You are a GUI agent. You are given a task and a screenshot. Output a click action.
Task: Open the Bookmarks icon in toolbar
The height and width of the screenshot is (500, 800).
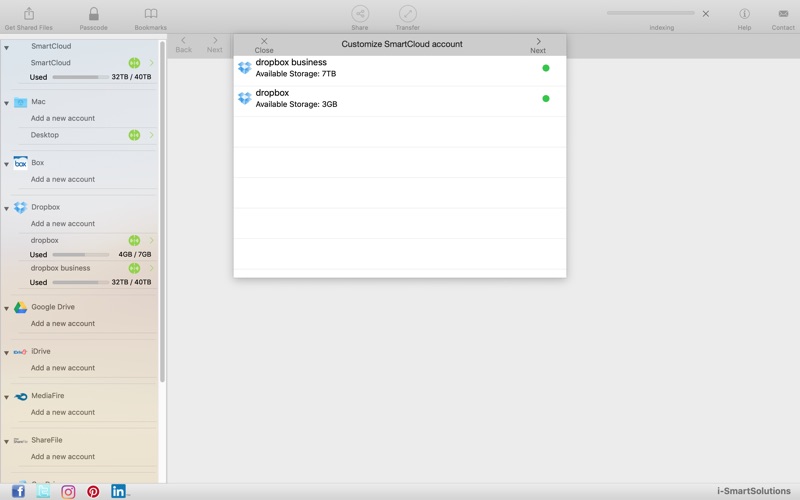[x=151, y=14]
